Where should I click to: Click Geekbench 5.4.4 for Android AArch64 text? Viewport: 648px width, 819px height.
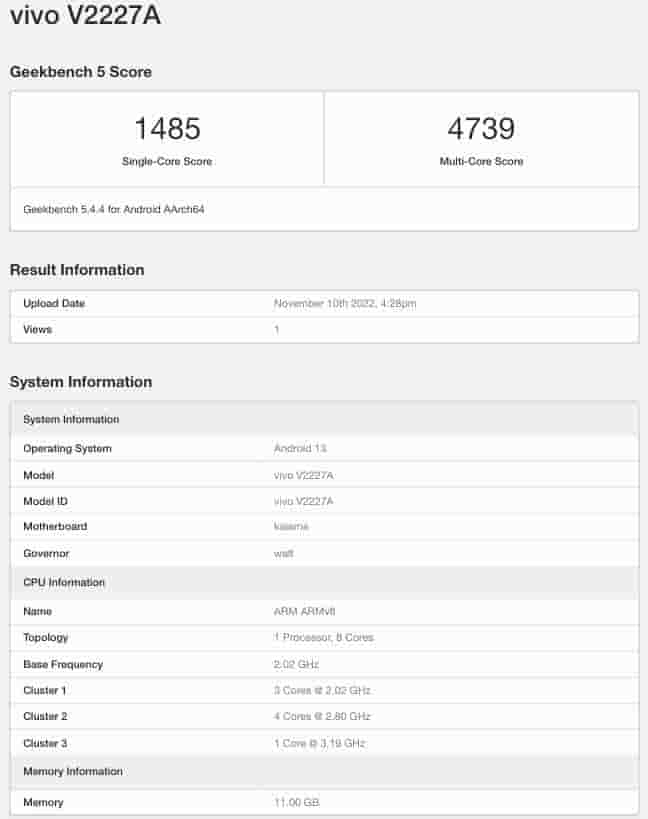(114, 210)
